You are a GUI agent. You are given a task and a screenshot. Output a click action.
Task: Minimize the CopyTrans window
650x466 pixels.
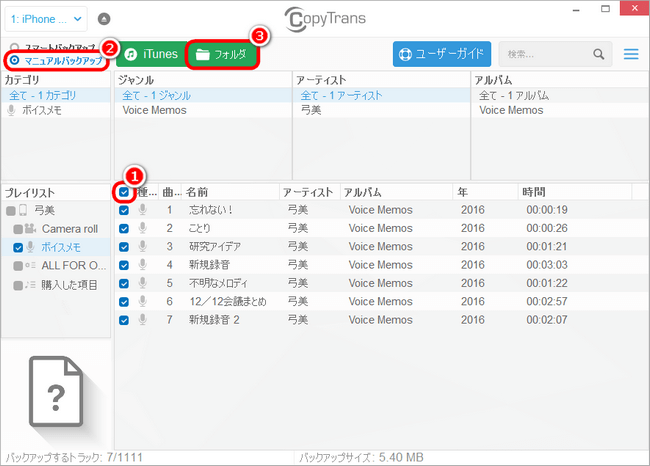click(576, 10)
